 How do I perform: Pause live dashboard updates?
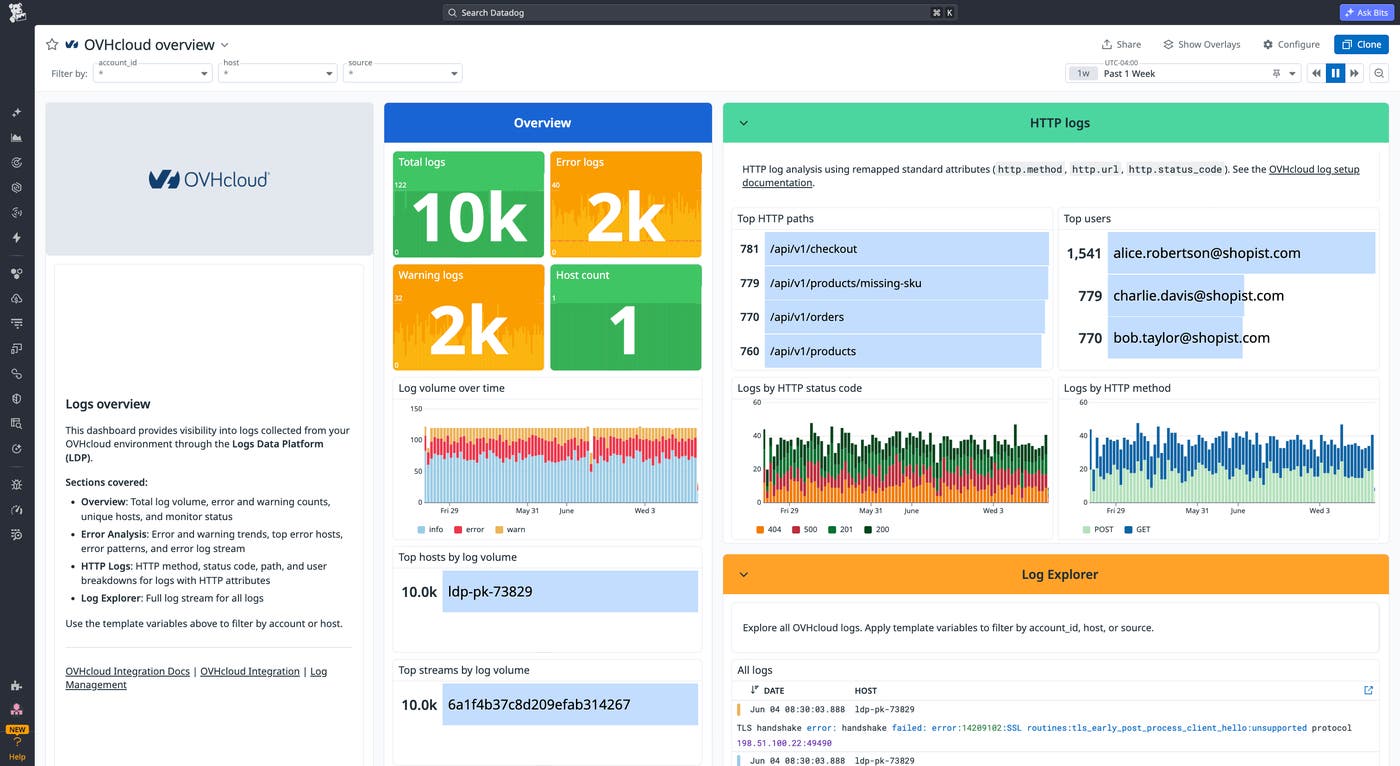click(x=1335, y=73)
